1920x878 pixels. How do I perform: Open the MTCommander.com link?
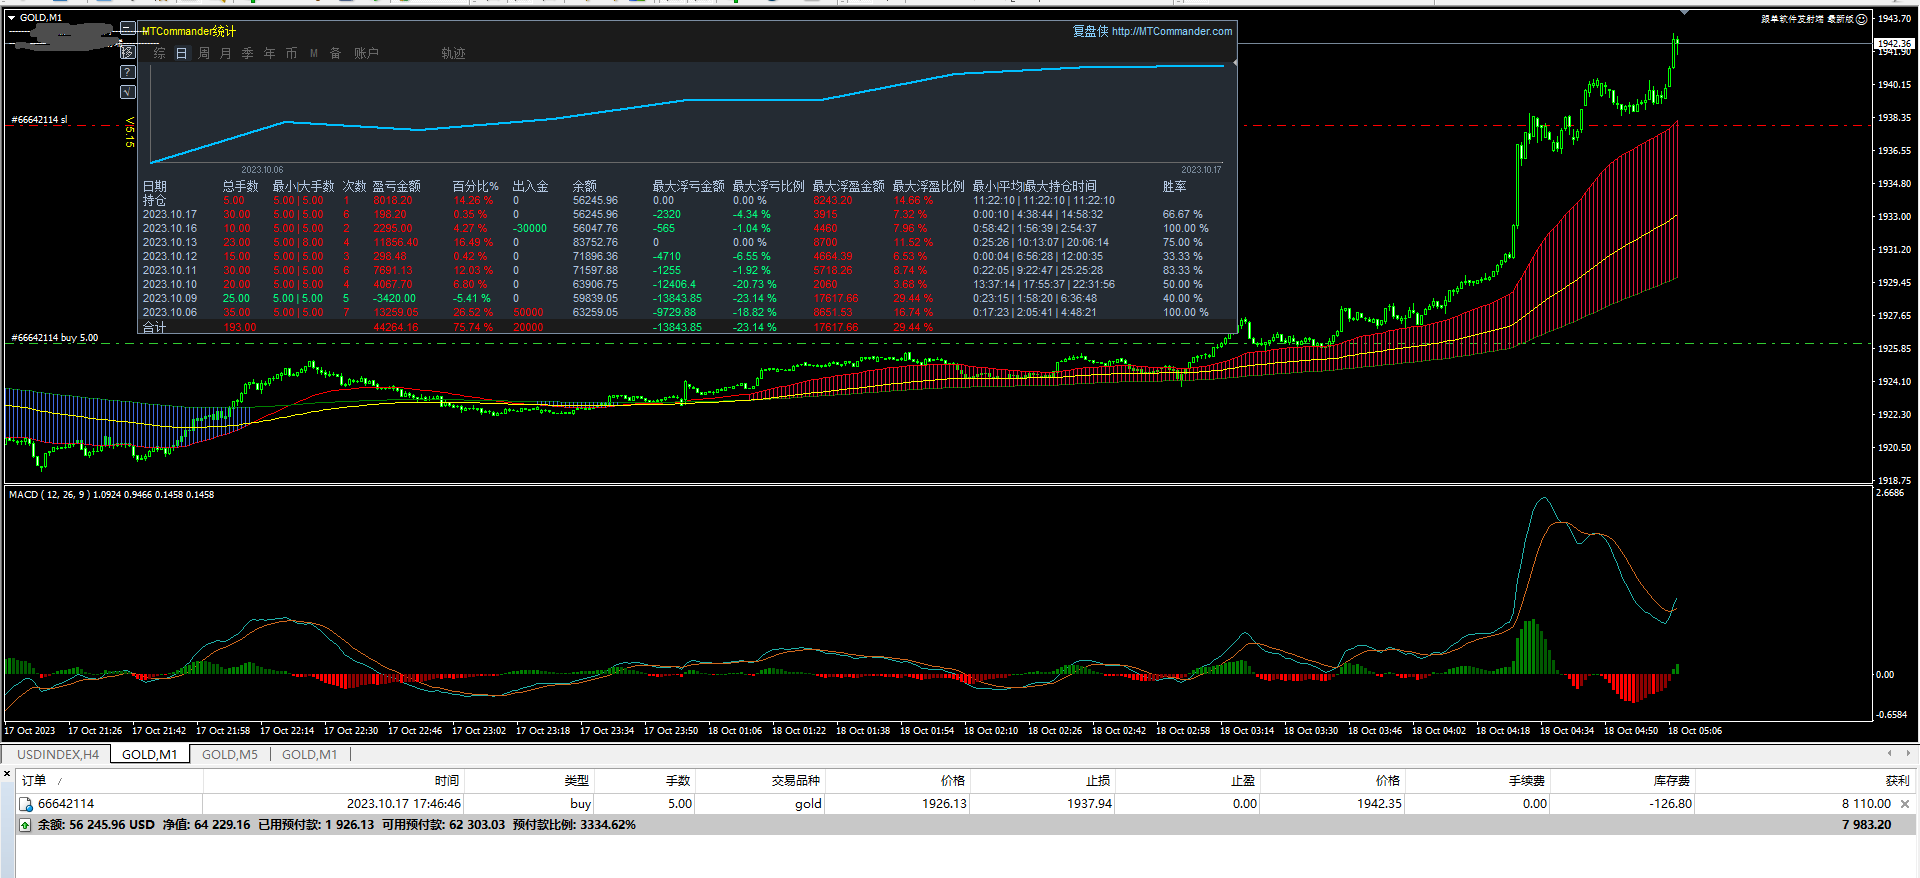pyautogui.click(x=1172, y=31)
